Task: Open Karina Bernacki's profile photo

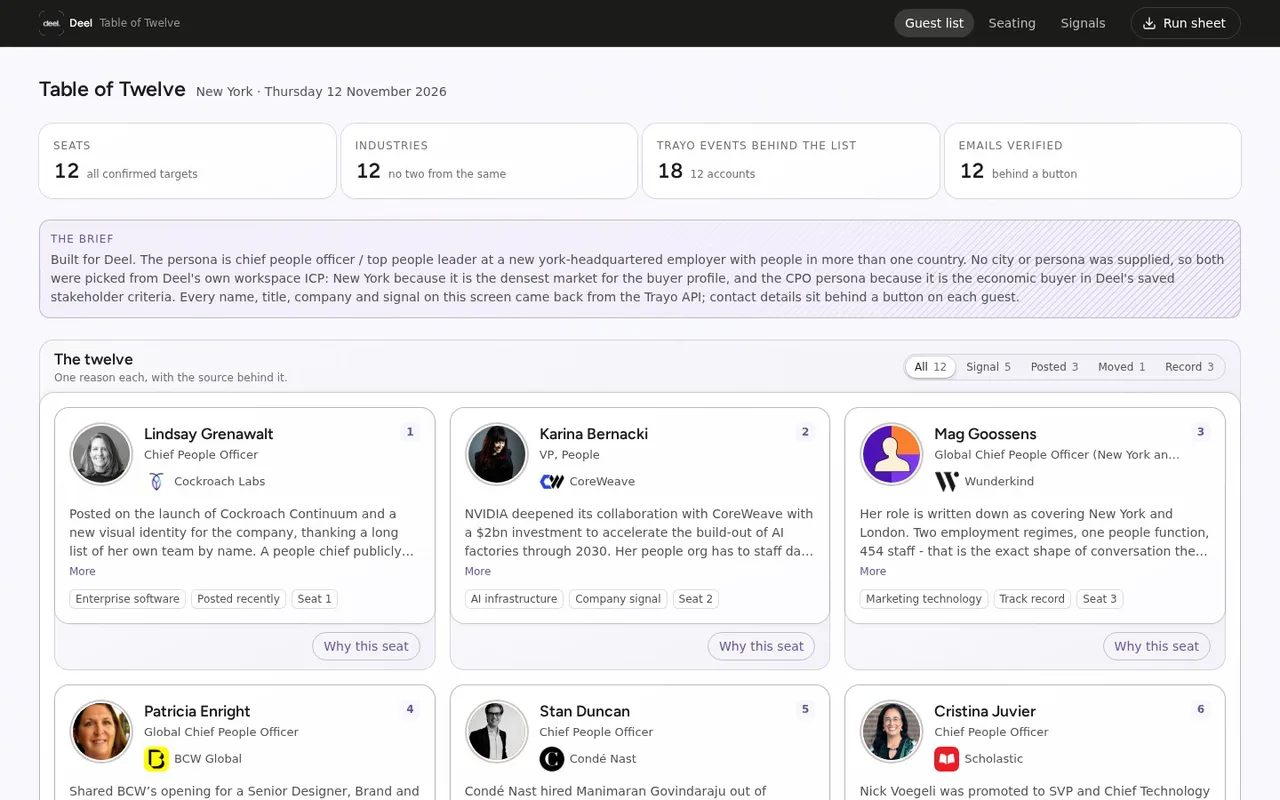Action: click(x=496, y=454)
